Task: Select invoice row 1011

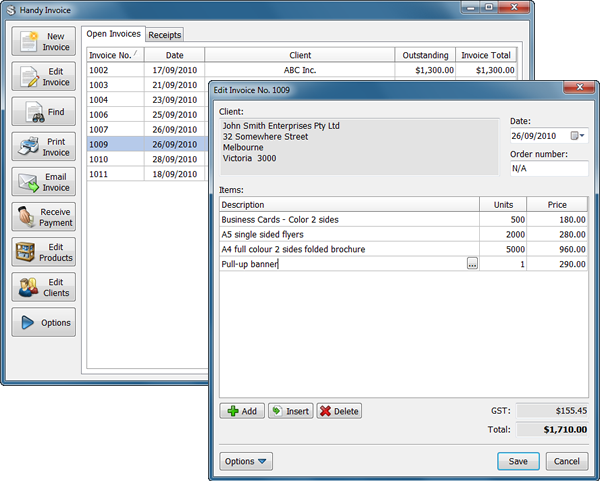Action: point(147,174)
